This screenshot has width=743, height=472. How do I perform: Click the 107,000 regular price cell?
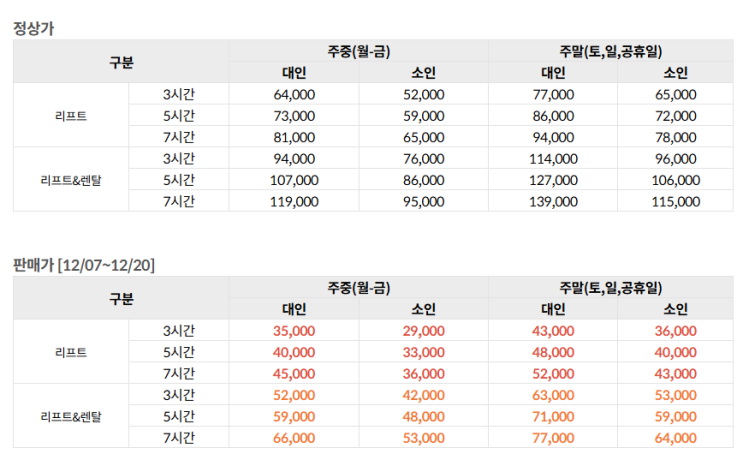coord(294,180)
